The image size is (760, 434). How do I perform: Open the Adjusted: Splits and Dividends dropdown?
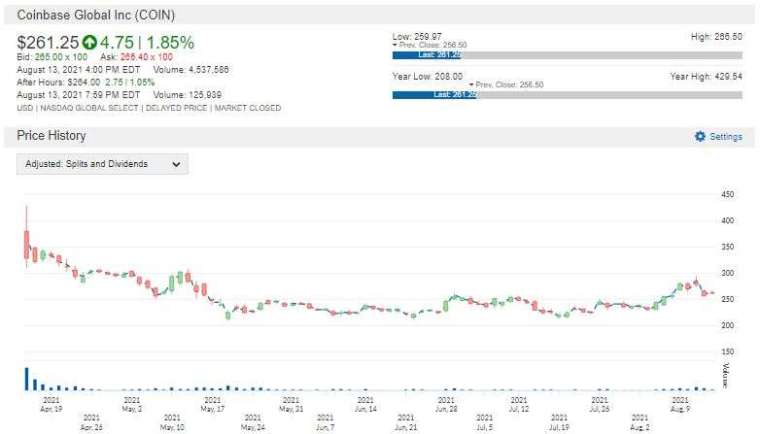pyautogui.click(x=102, y=164)
